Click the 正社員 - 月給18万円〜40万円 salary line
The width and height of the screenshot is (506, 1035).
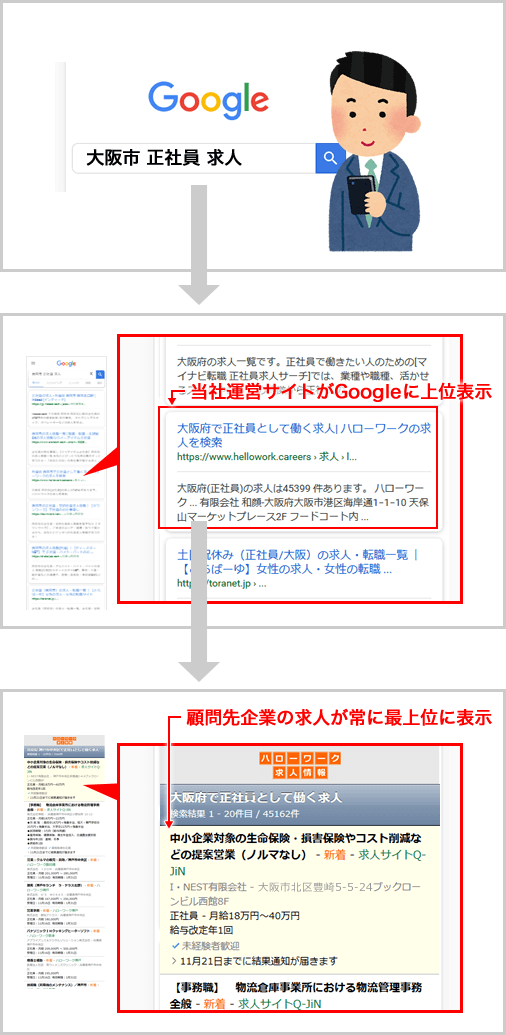[x=235, y=916]
